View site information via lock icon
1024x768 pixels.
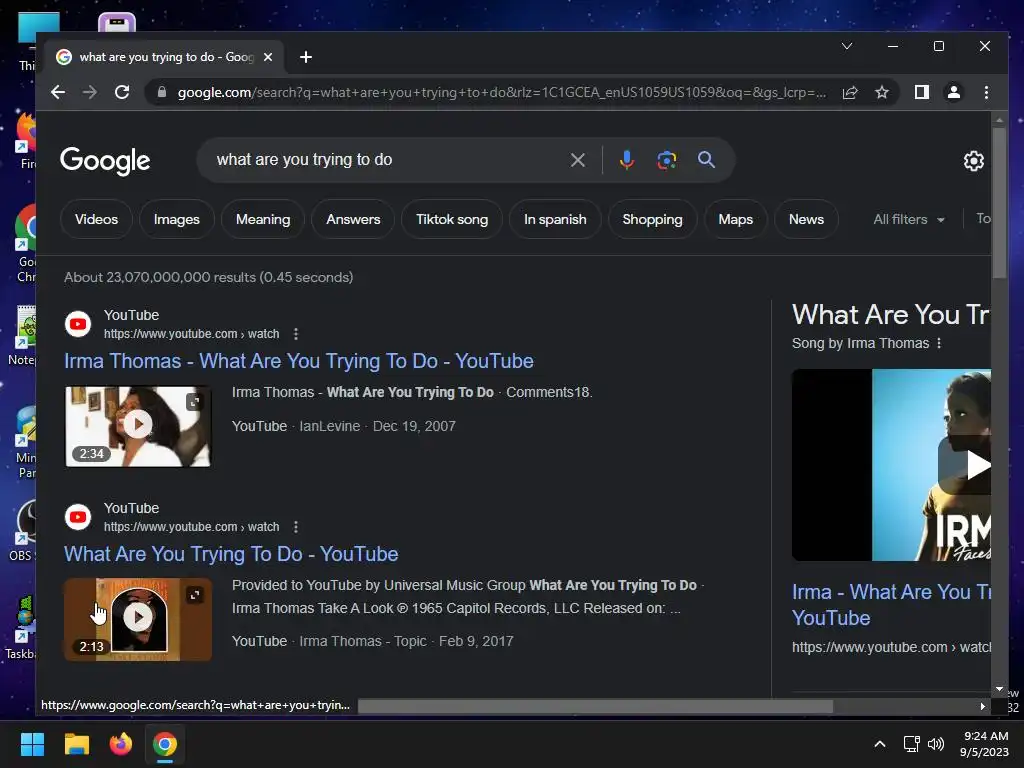(x=161, y=92)
